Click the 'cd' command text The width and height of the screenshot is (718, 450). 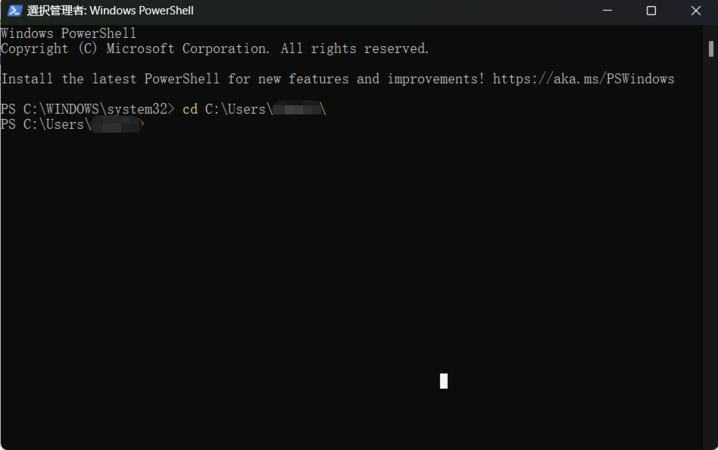[x=190, y=109]
